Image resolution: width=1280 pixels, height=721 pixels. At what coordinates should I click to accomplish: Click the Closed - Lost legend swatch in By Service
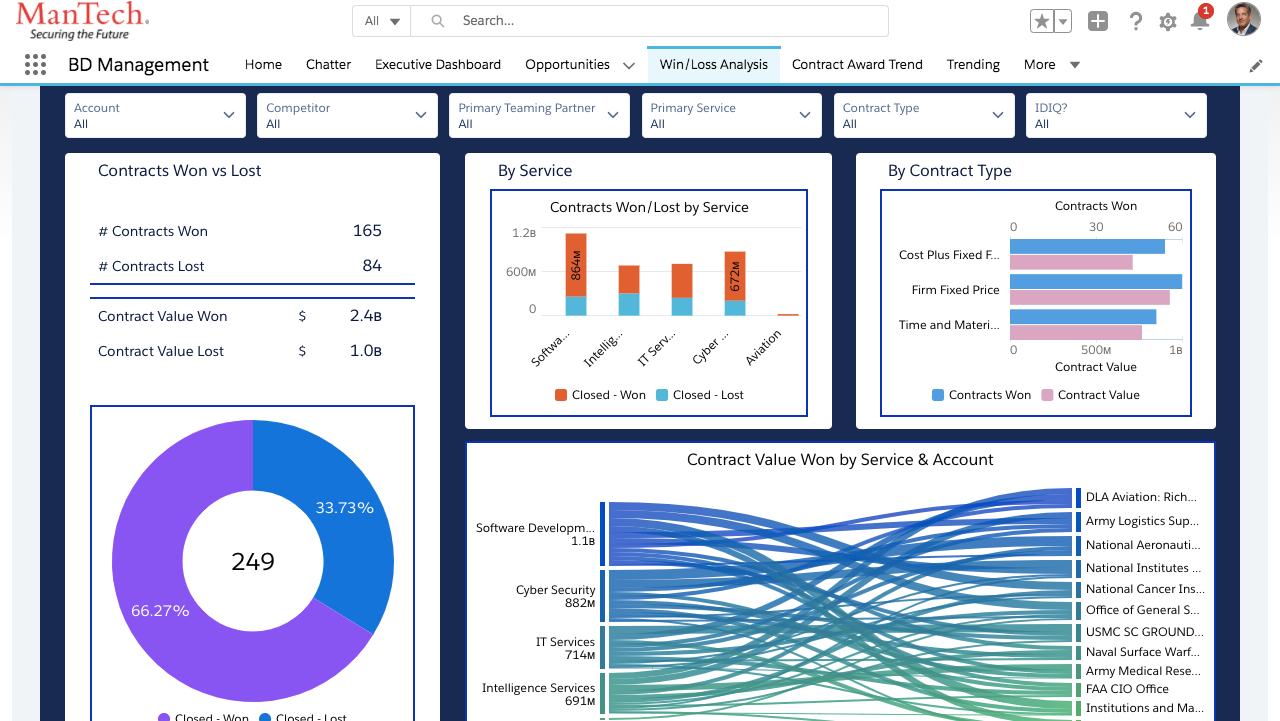click(662, 395)
